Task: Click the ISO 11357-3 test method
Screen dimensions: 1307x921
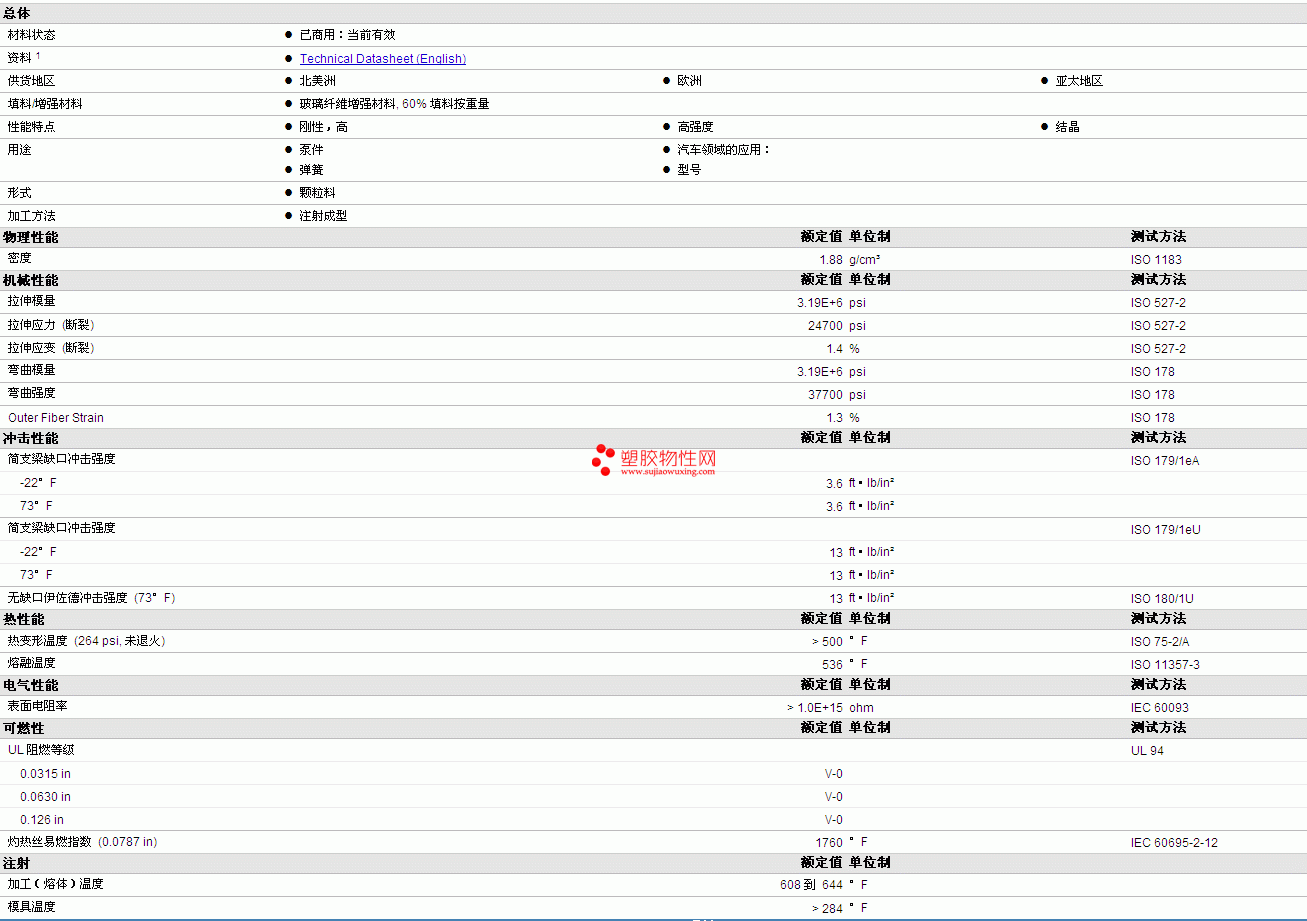Action: point(1166,665)
